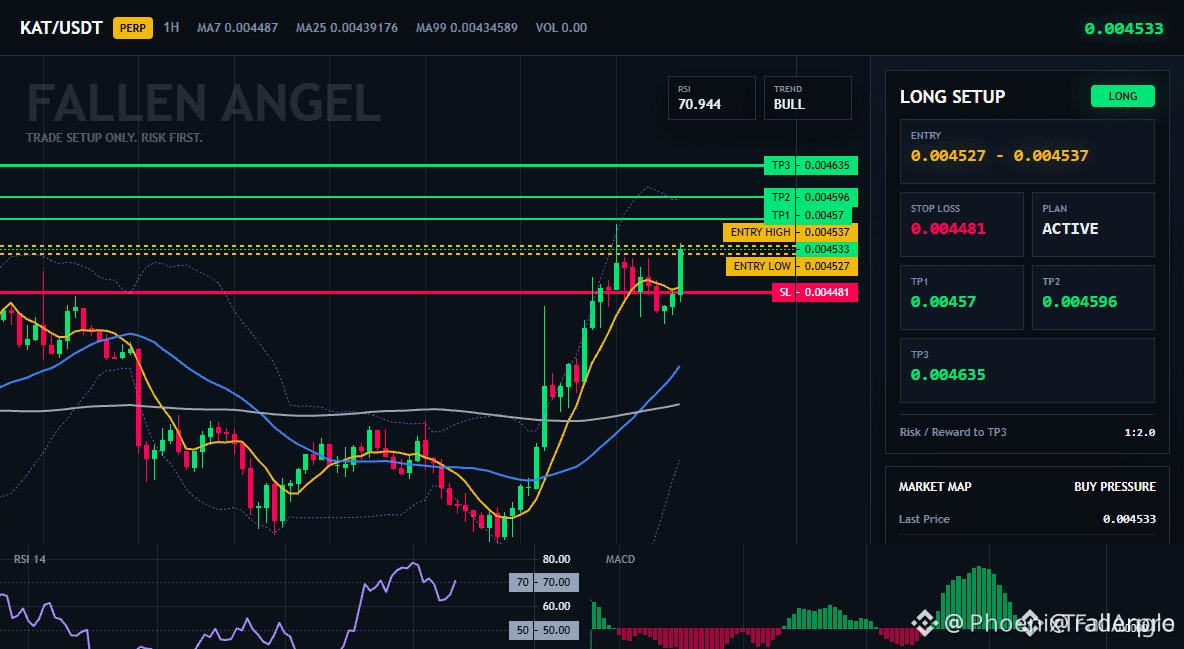Click the green 0.004533 price in header
The width and height of the screenshot is (1184, 649).
(x=1124, y=29)
